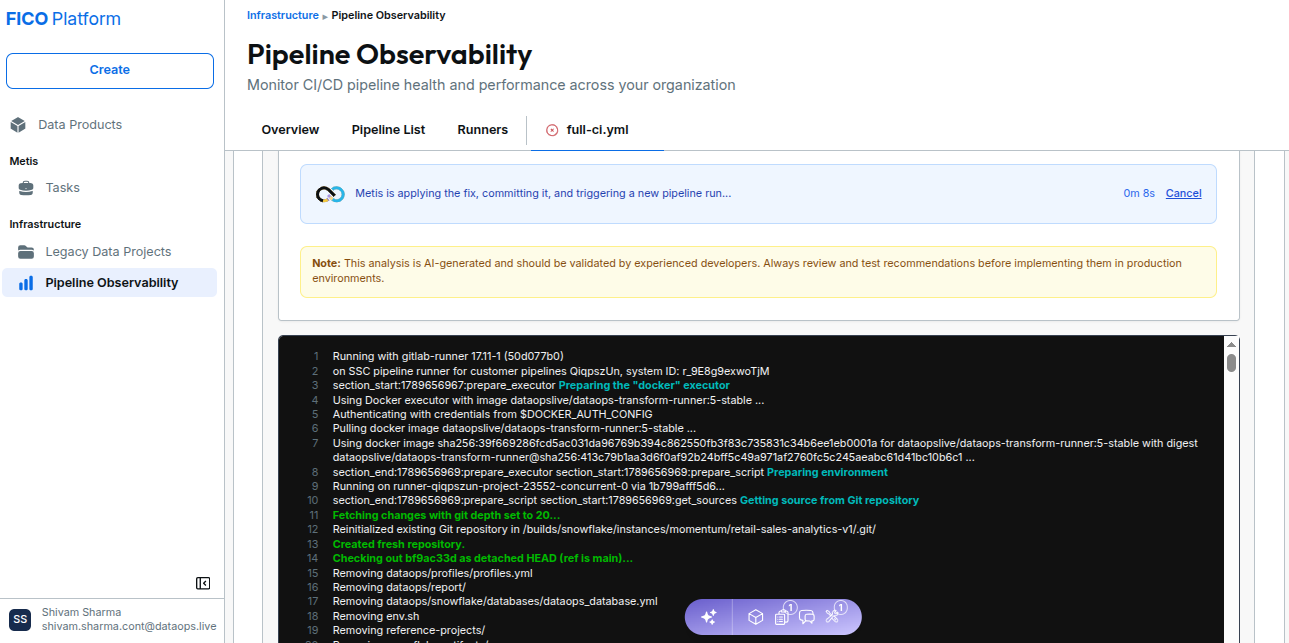Open the tools wrench icon with badge
The width and height of the screenshot is (1289, 643).
(x=834, y=616)
